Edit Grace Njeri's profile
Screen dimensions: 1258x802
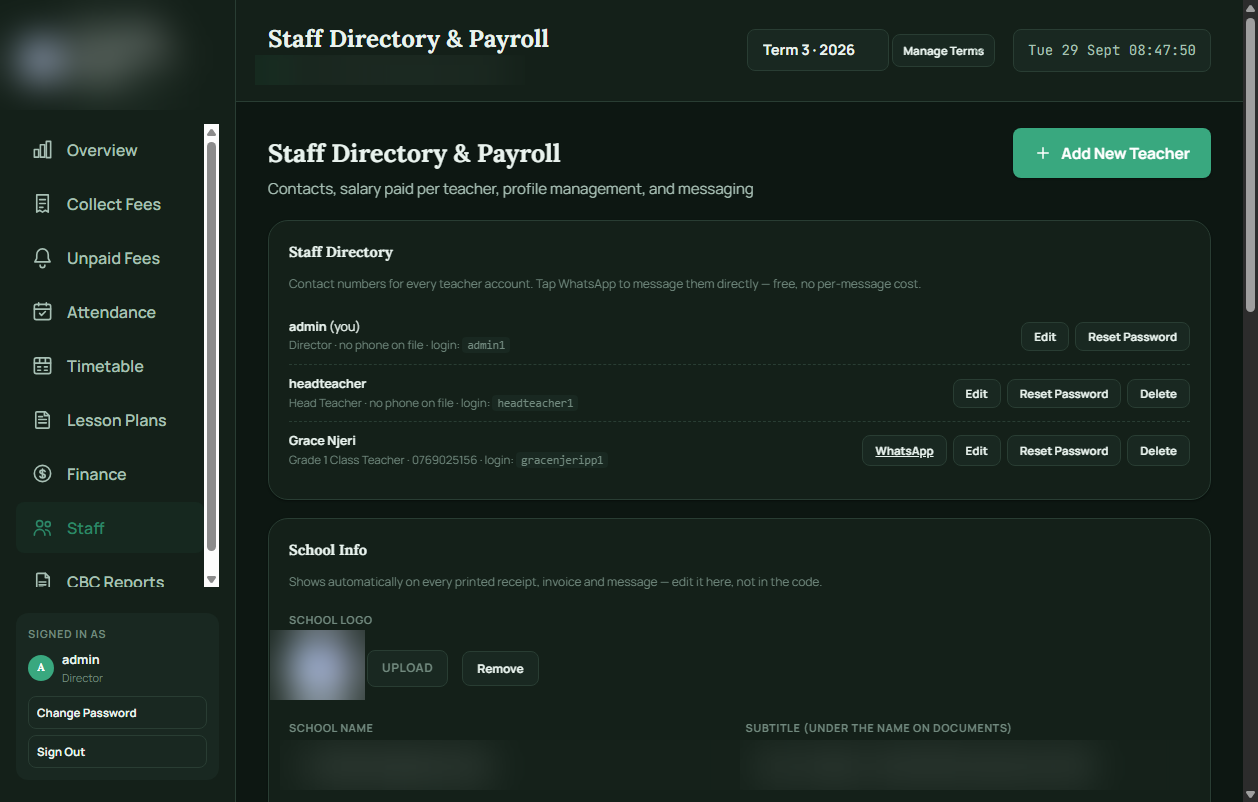tap(976, 451)
